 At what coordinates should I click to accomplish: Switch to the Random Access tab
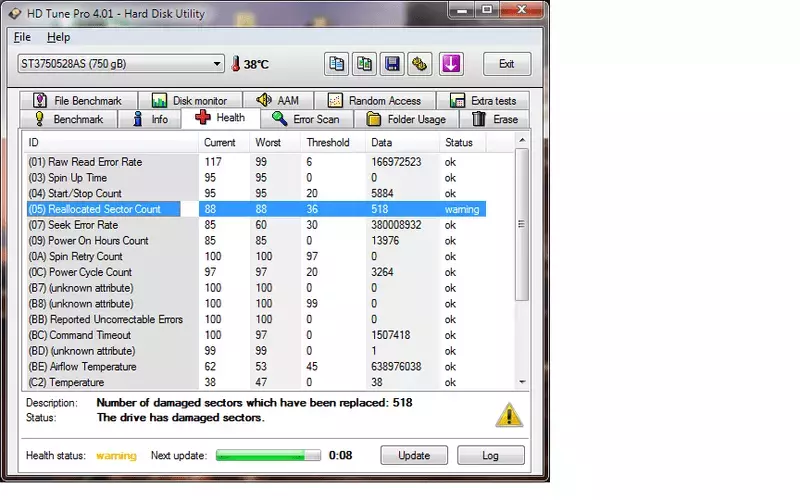tap(375, 101)
